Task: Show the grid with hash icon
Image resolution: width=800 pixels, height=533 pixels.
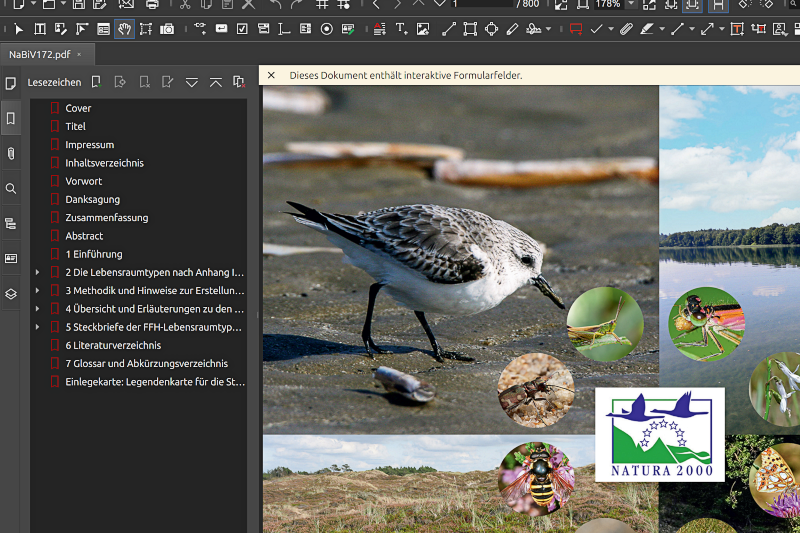Action: click(321, 5)
